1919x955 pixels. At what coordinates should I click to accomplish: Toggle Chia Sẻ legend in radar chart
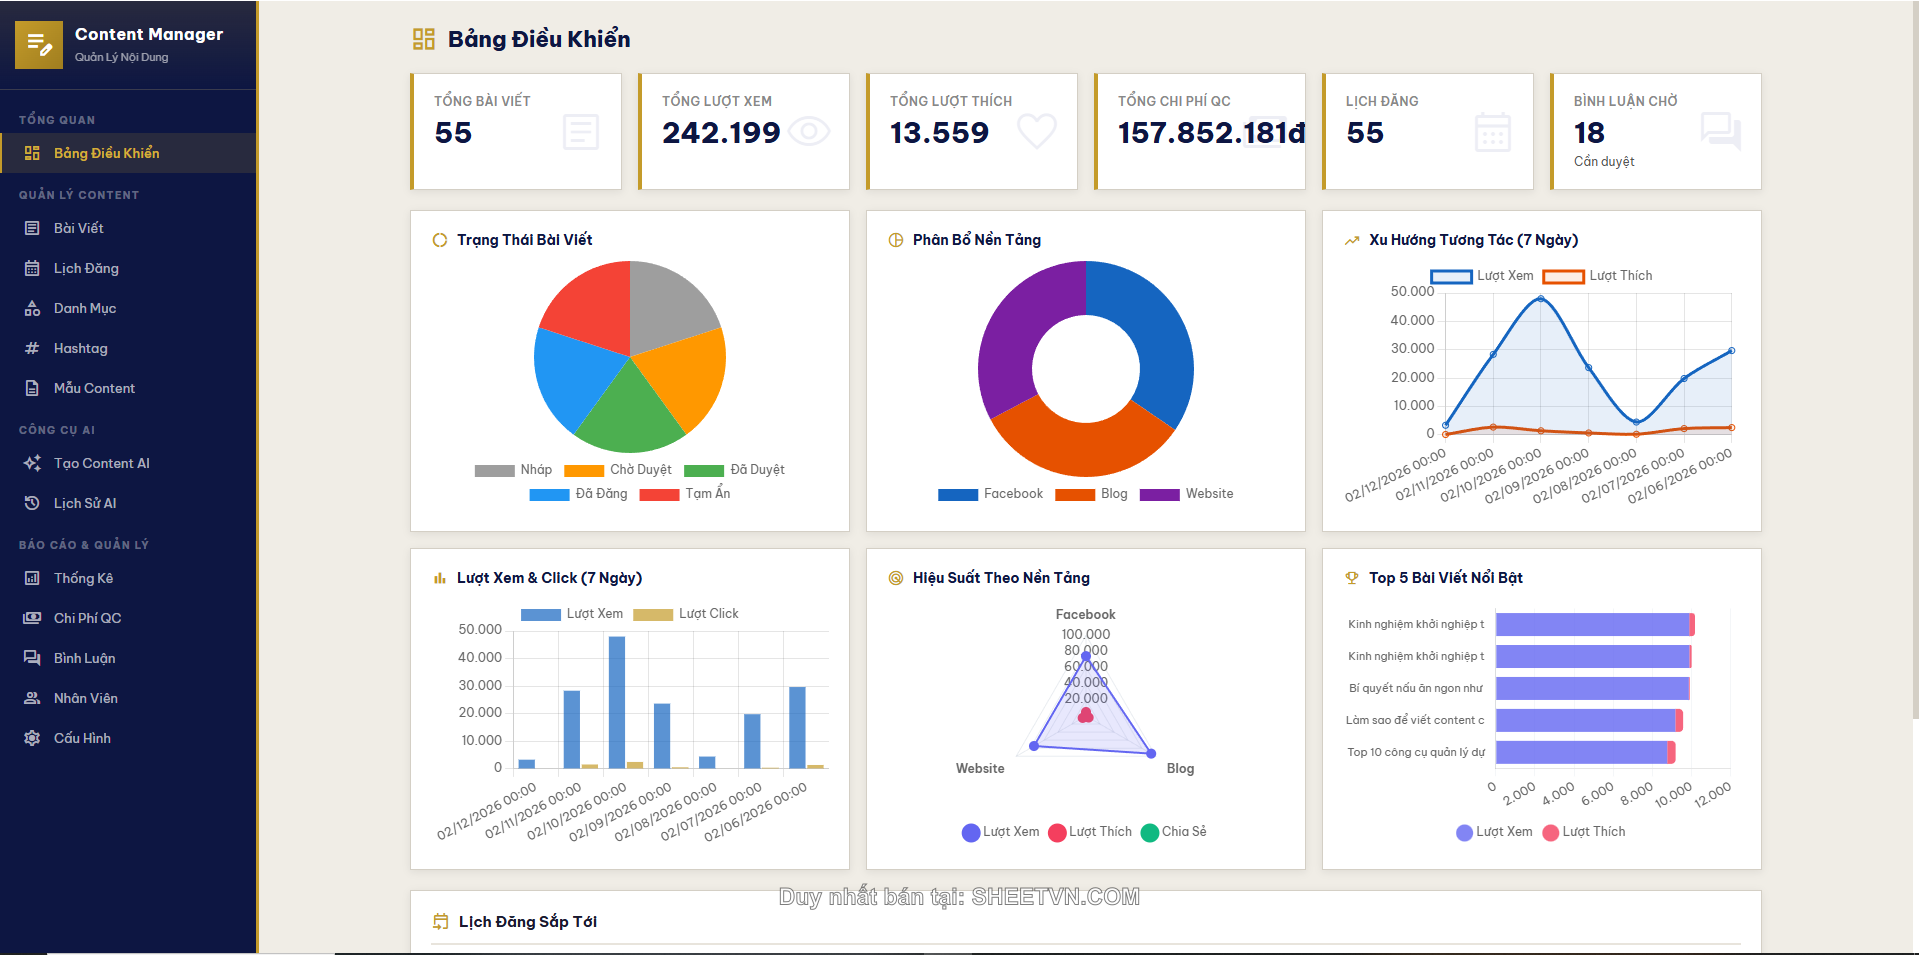1173,832
